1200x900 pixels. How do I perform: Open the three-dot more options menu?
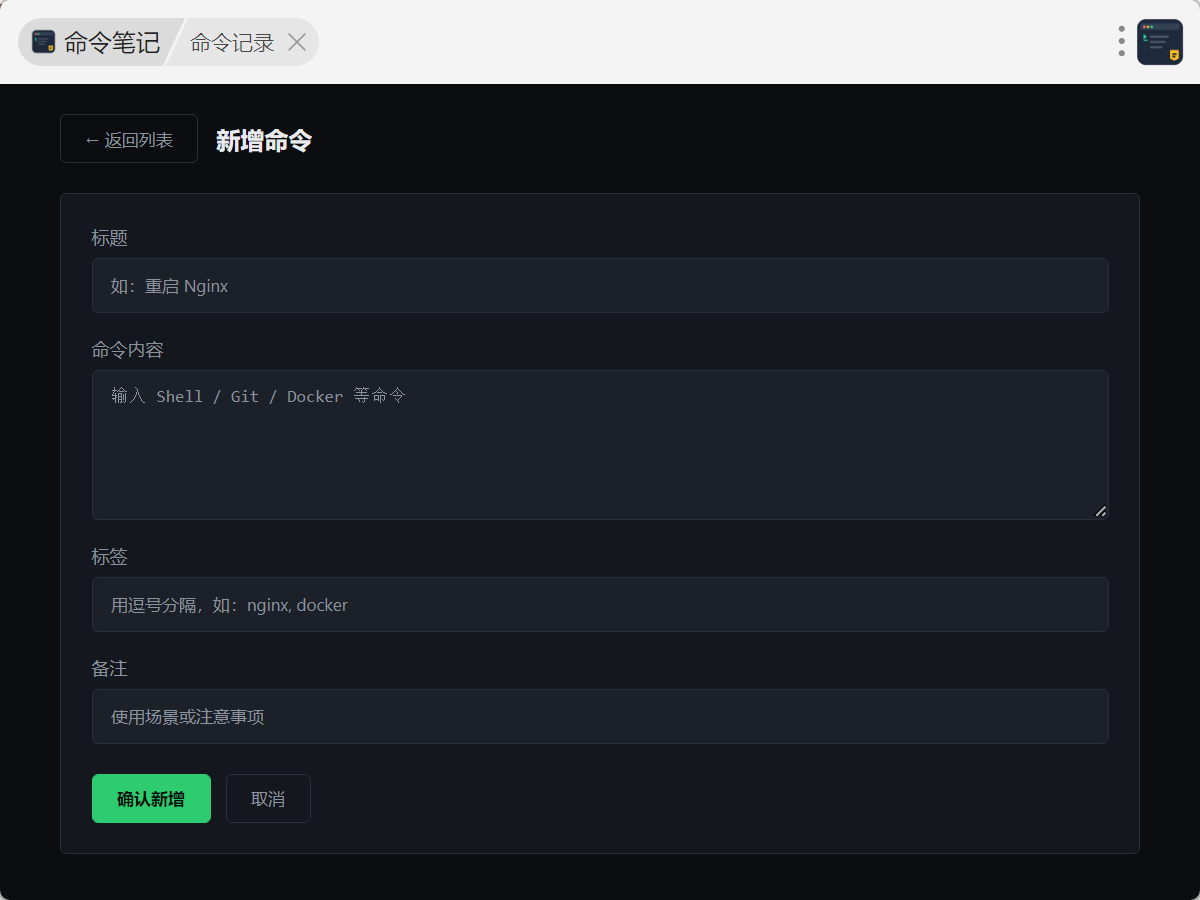1122,41
